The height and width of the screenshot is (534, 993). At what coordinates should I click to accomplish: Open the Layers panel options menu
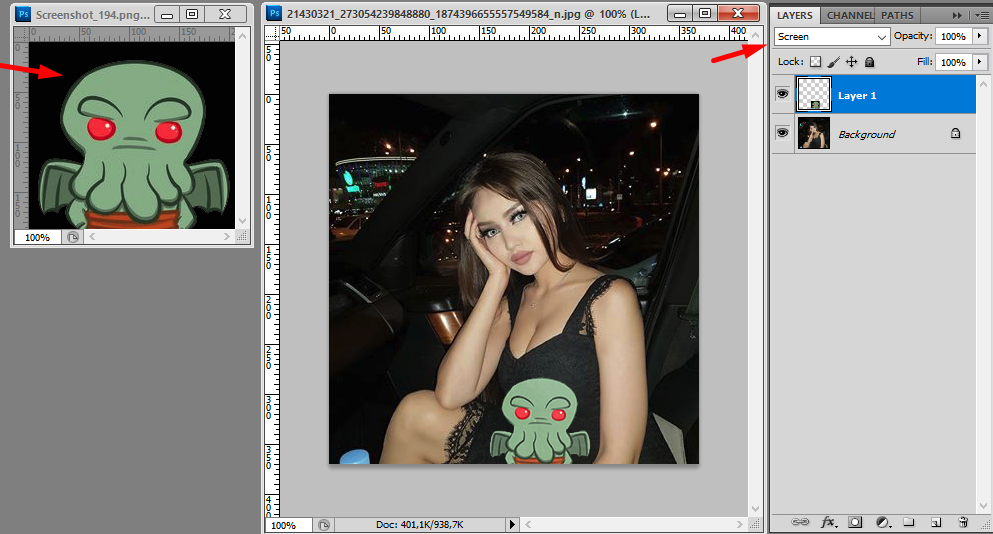pyautogui.click(x=982, y=15)
